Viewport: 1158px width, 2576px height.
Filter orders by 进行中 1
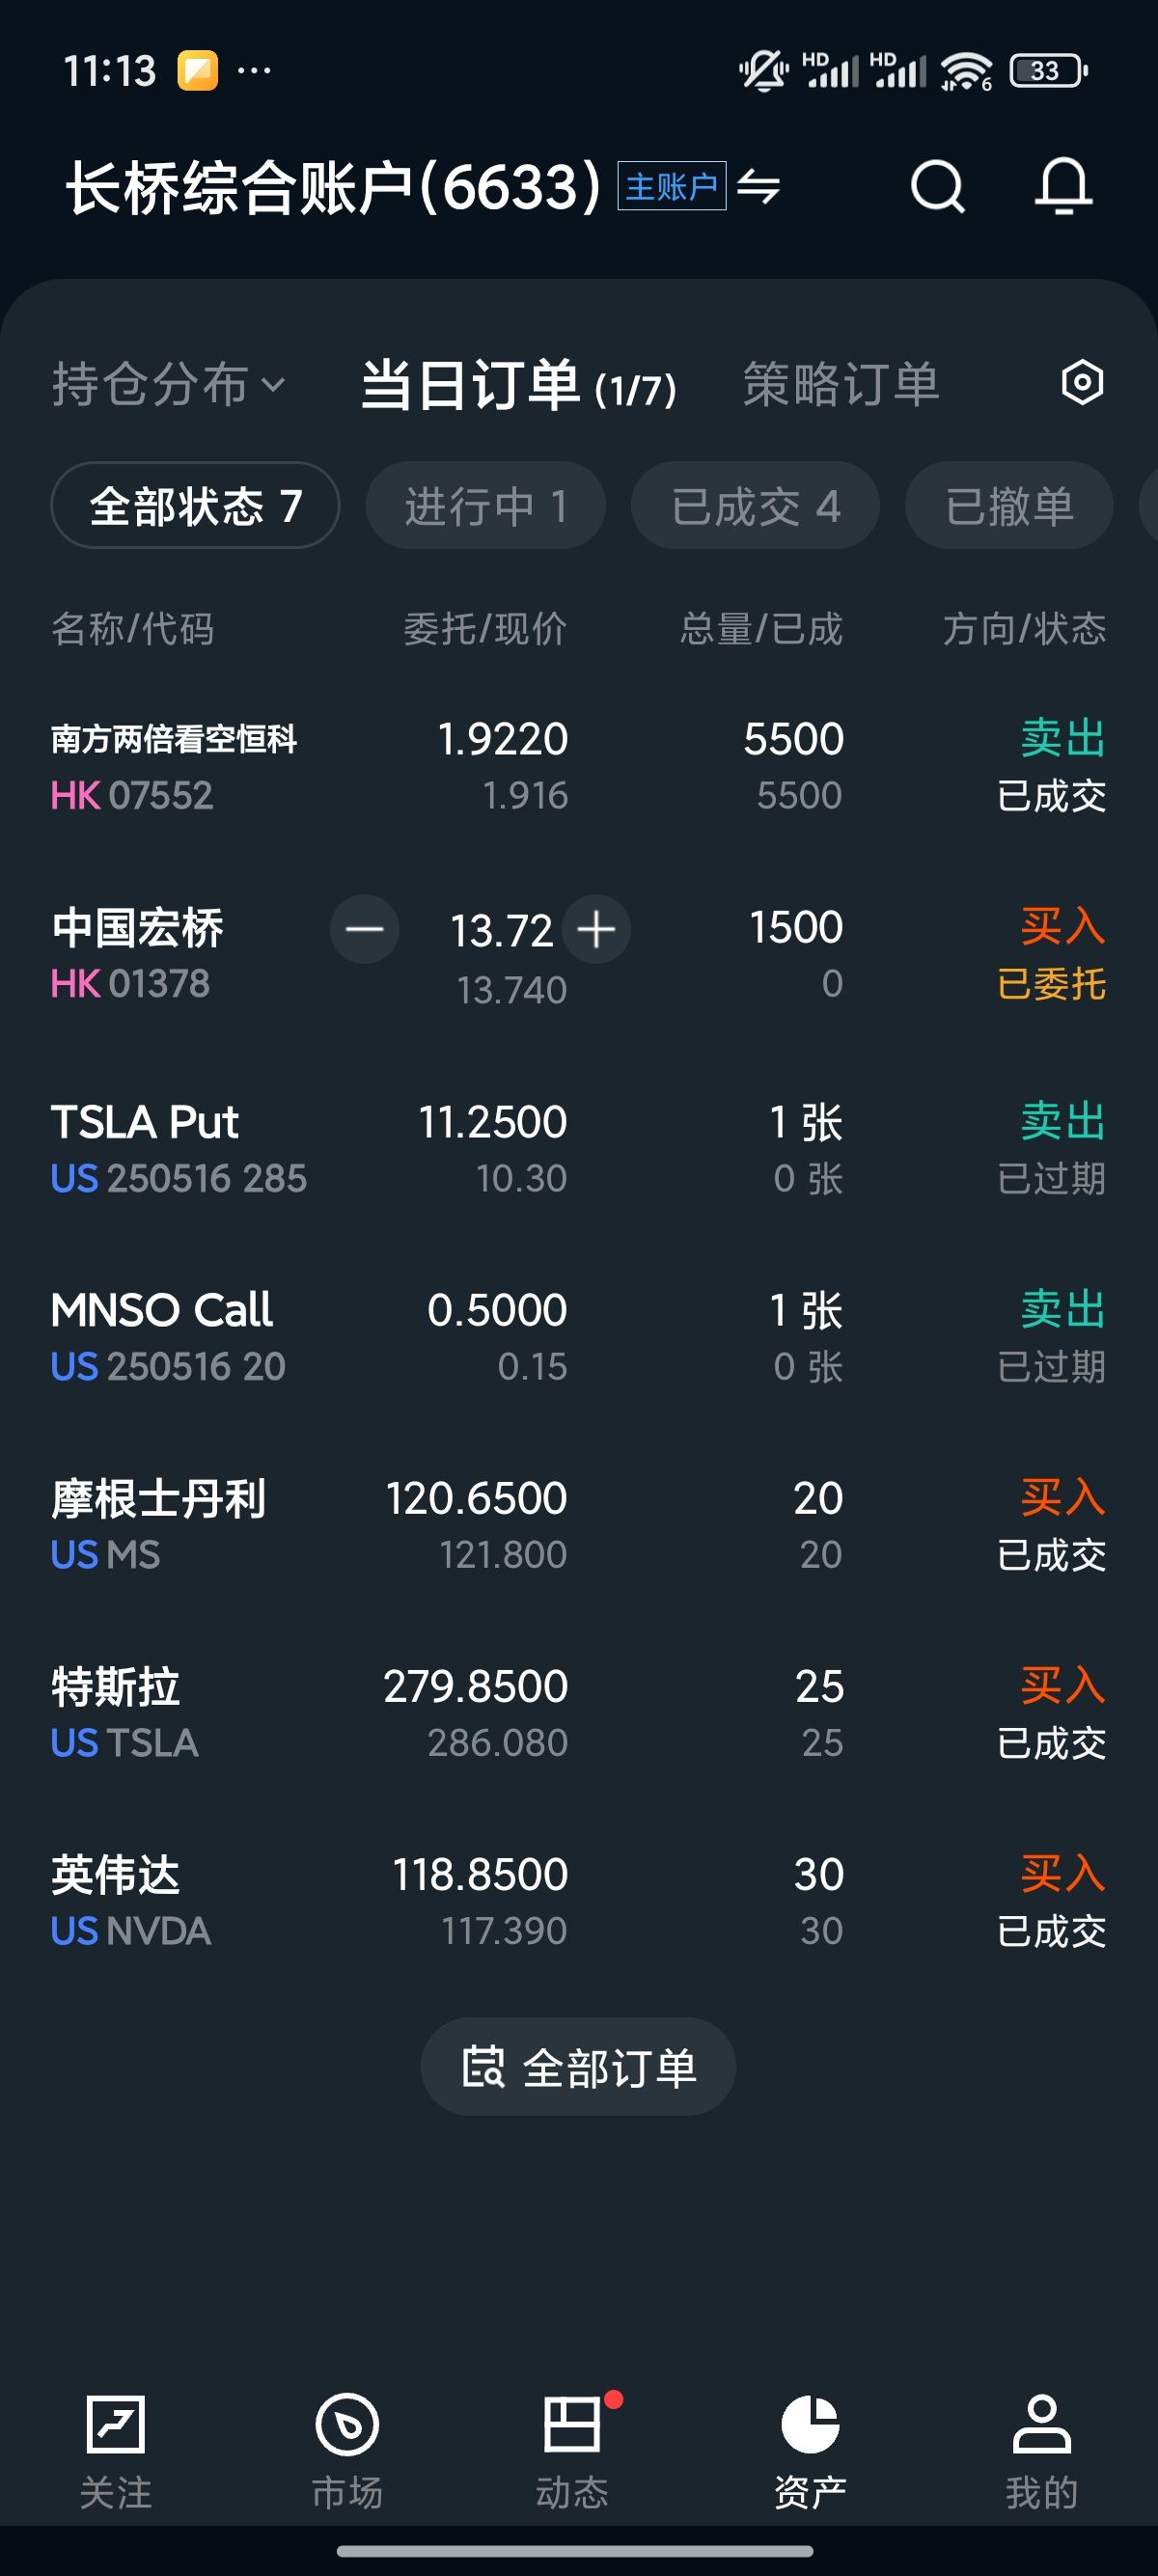[x=485, y=506]
